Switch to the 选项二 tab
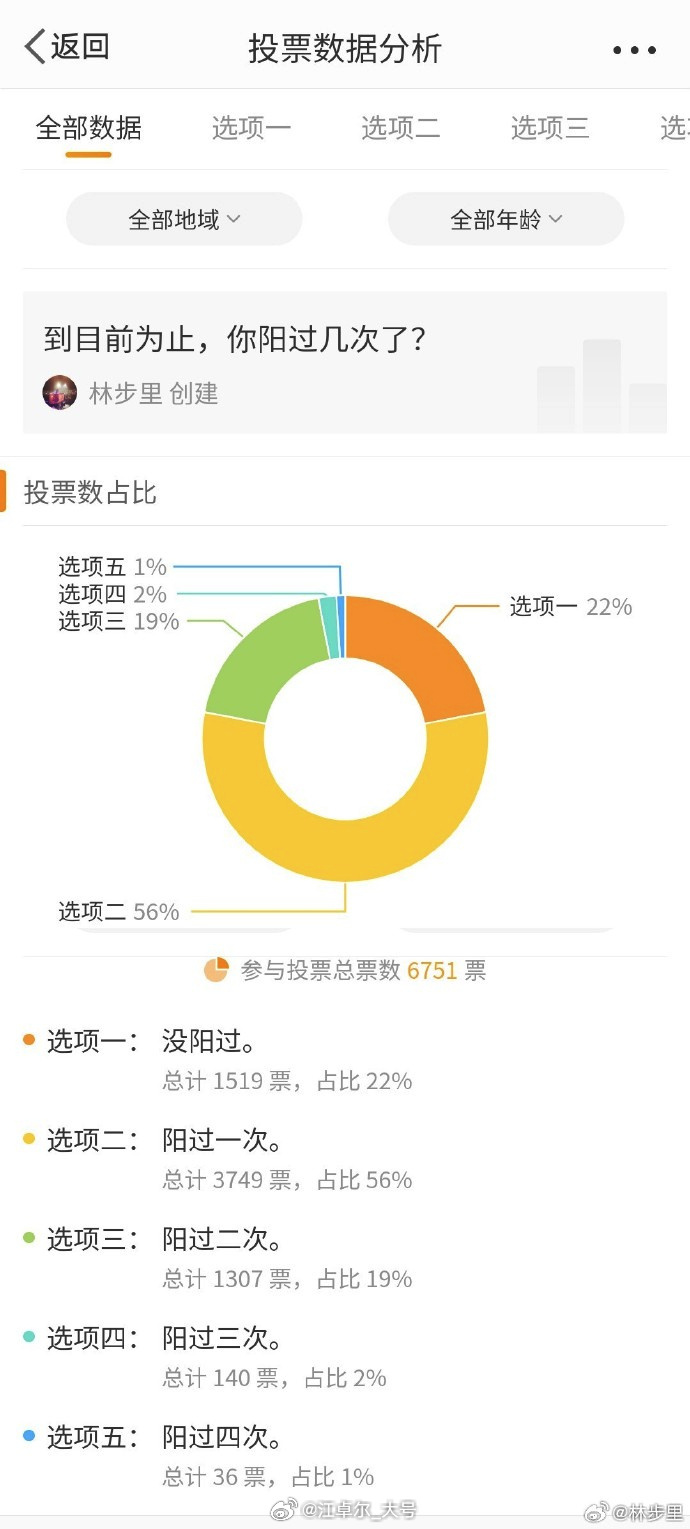 [400, 128]
